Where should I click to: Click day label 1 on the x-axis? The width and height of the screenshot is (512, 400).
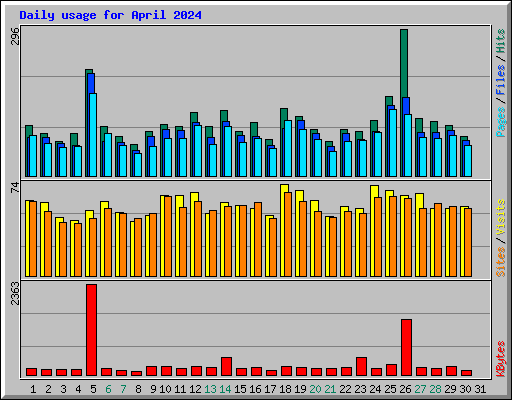pyautogui.click(x=33, y=389)
